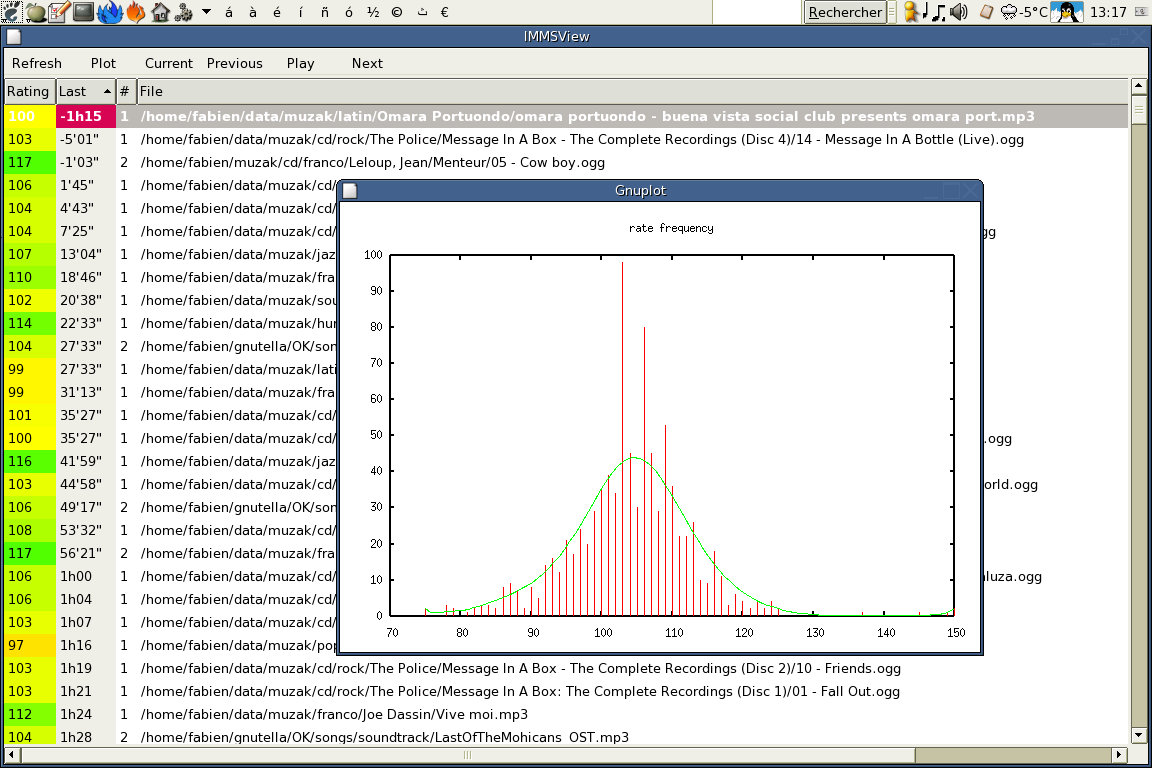Click the green 117 rating cell
This screenshot has height=768, width=1152.
[x=29, y=162]
